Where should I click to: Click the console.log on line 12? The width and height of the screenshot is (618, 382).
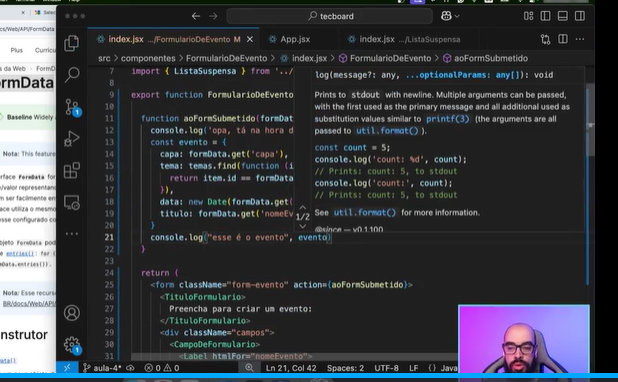(176, 130)
